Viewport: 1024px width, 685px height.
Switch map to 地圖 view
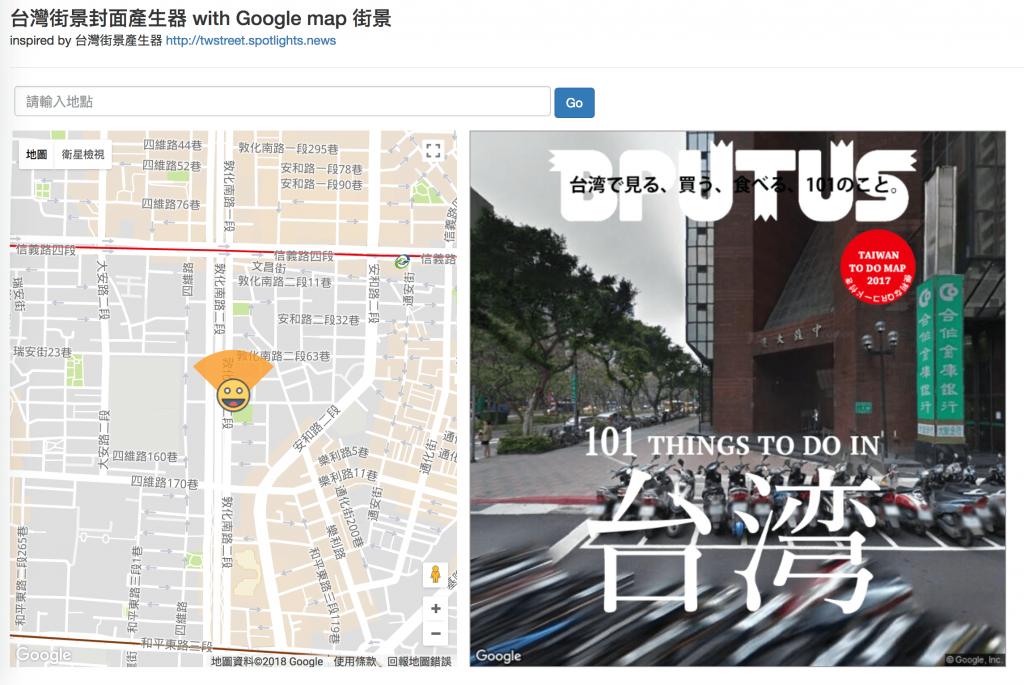37,154
